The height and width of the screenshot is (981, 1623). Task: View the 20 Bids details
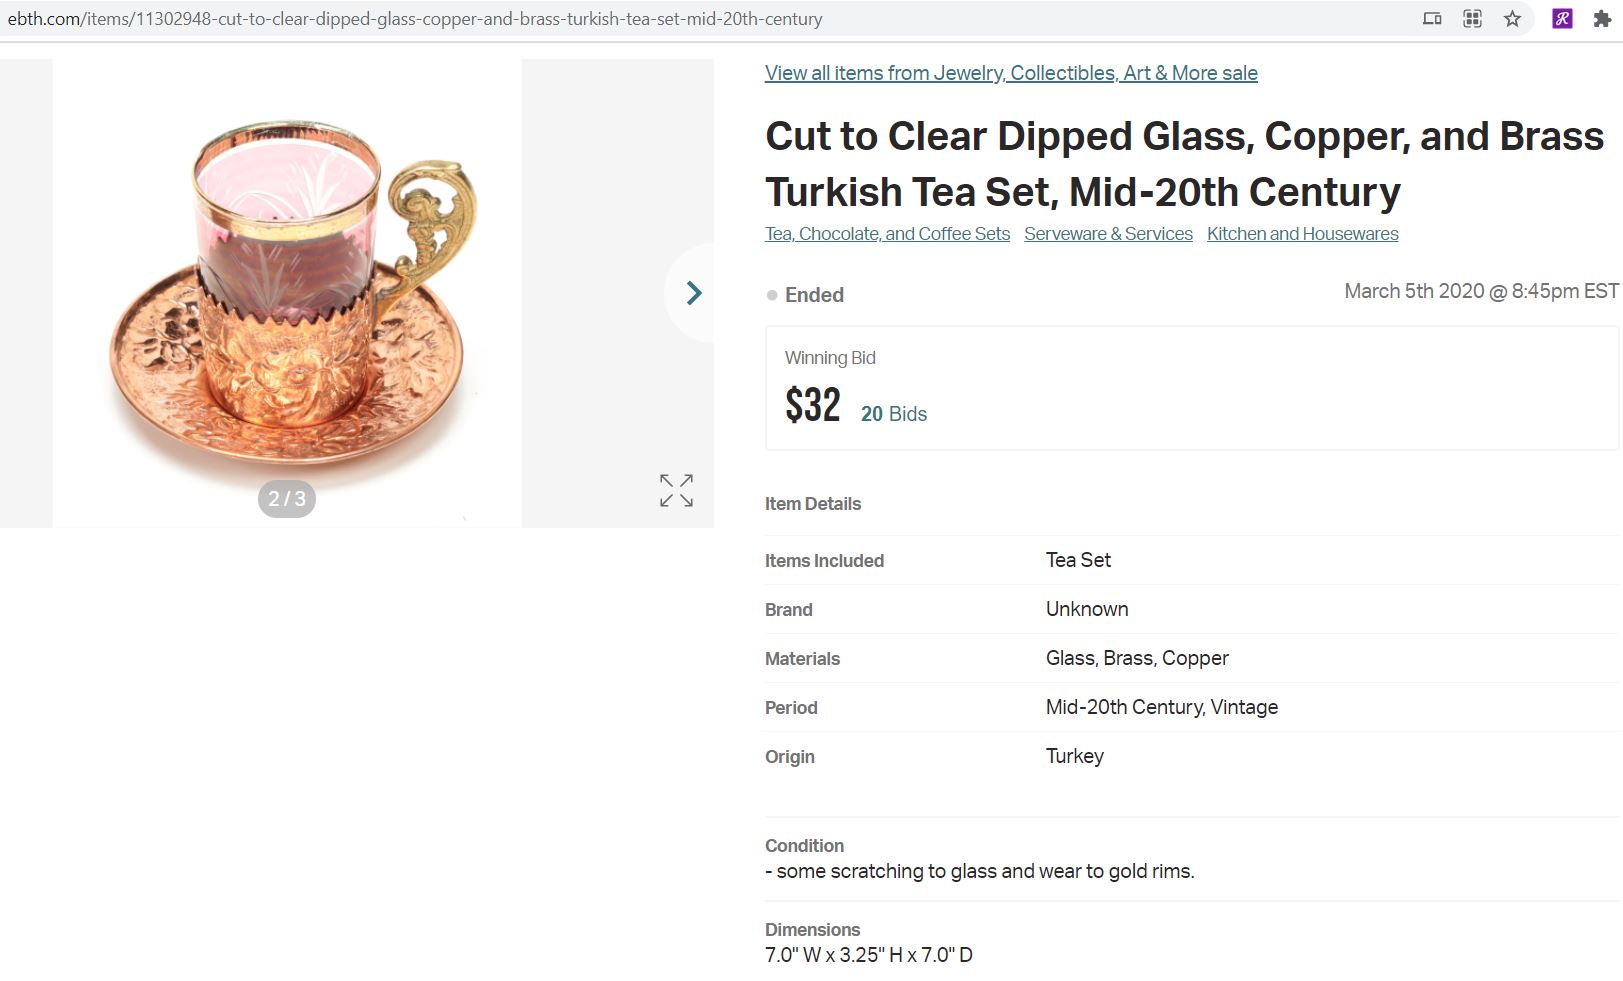tap(893, 413)
